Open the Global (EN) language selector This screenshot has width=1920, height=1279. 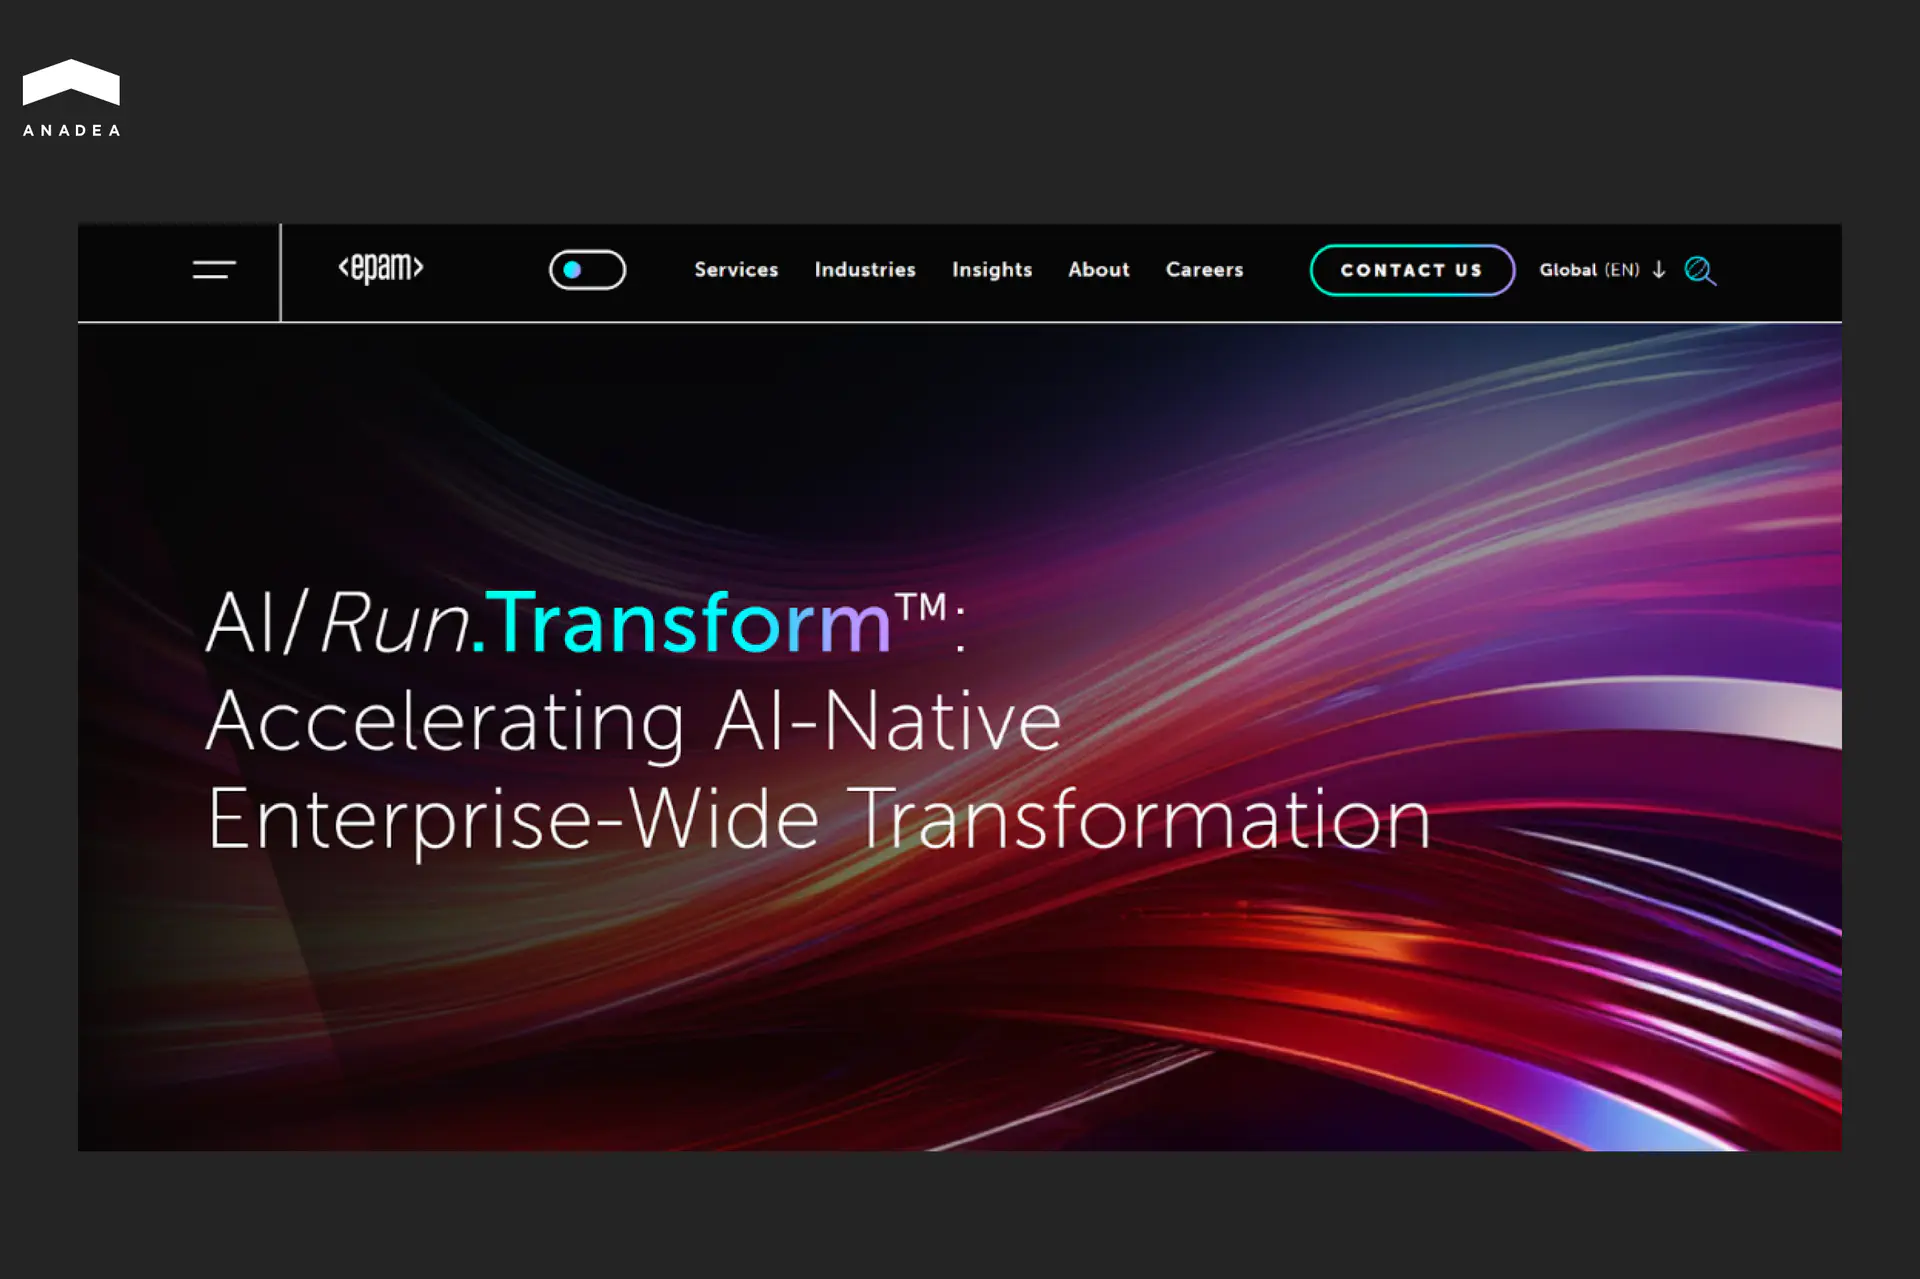[x=1589, y=270]
